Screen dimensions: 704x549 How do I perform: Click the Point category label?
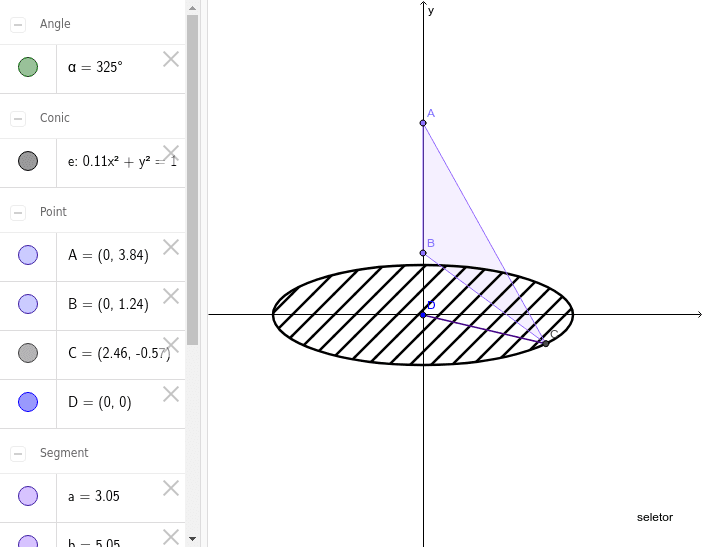click(53, 211)
